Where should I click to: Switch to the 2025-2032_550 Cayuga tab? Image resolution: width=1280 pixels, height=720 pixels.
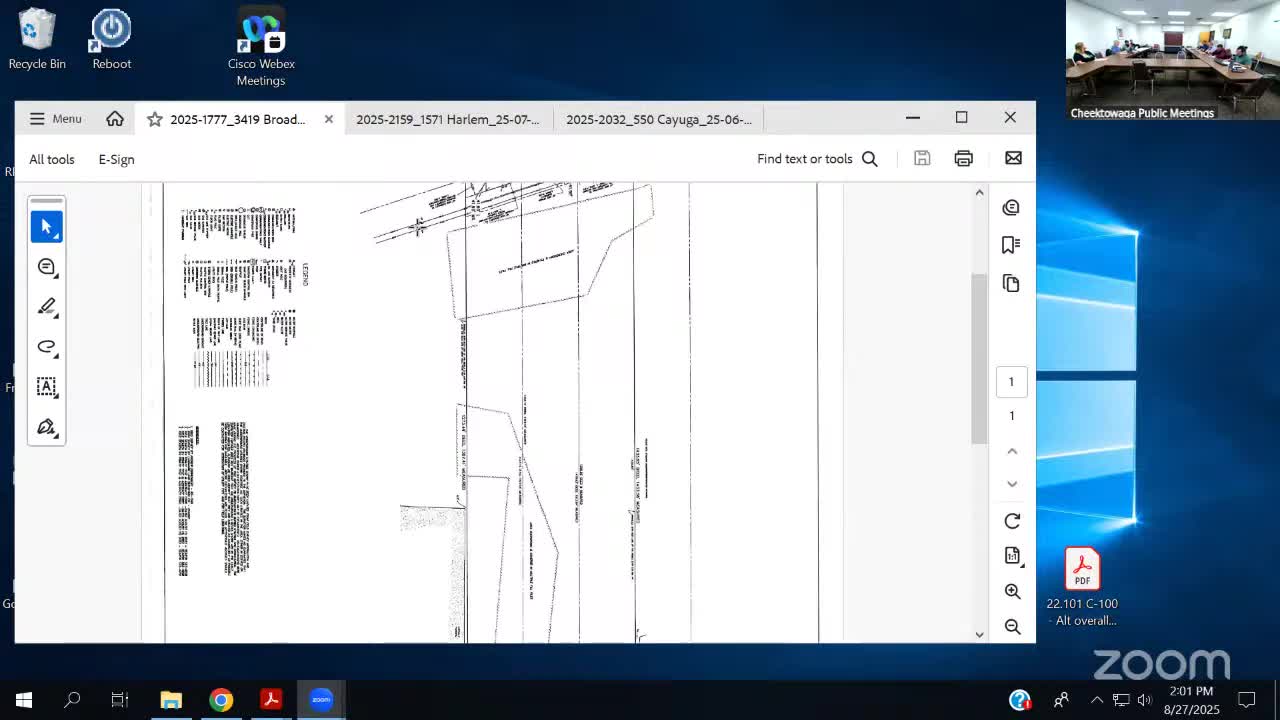658,119
